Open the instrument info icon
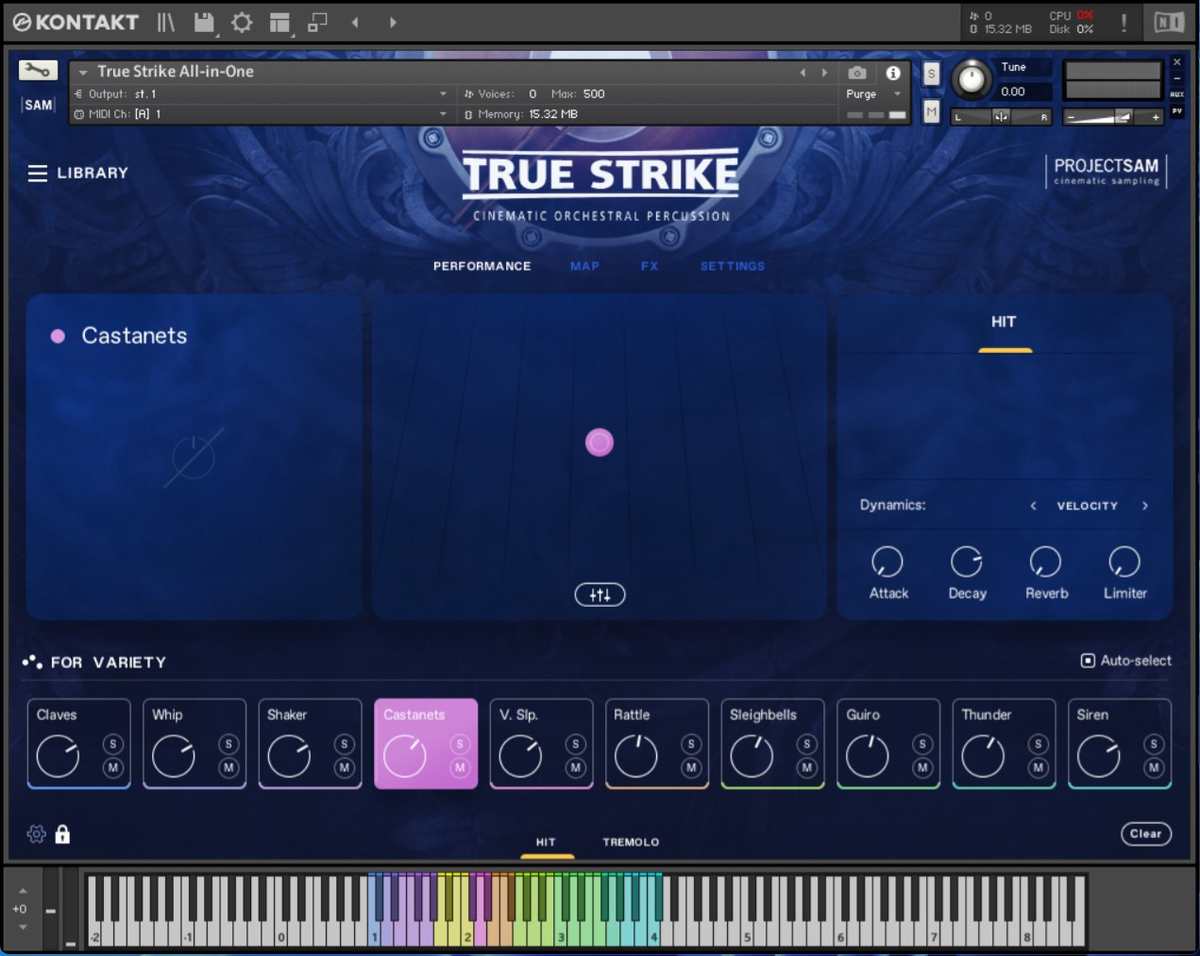1200x956 pixels. point(893,72)
